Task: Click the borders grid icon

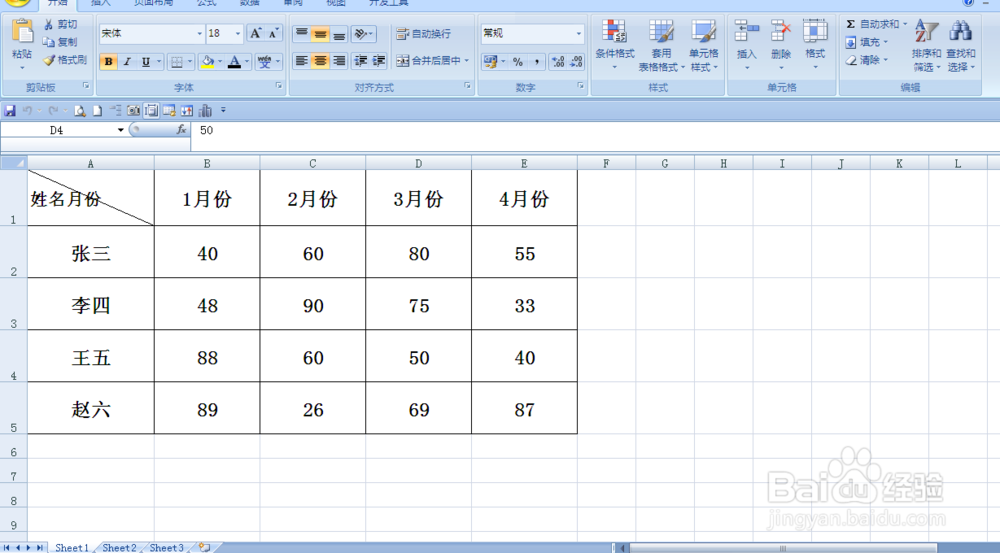Action: coord(177,62)
